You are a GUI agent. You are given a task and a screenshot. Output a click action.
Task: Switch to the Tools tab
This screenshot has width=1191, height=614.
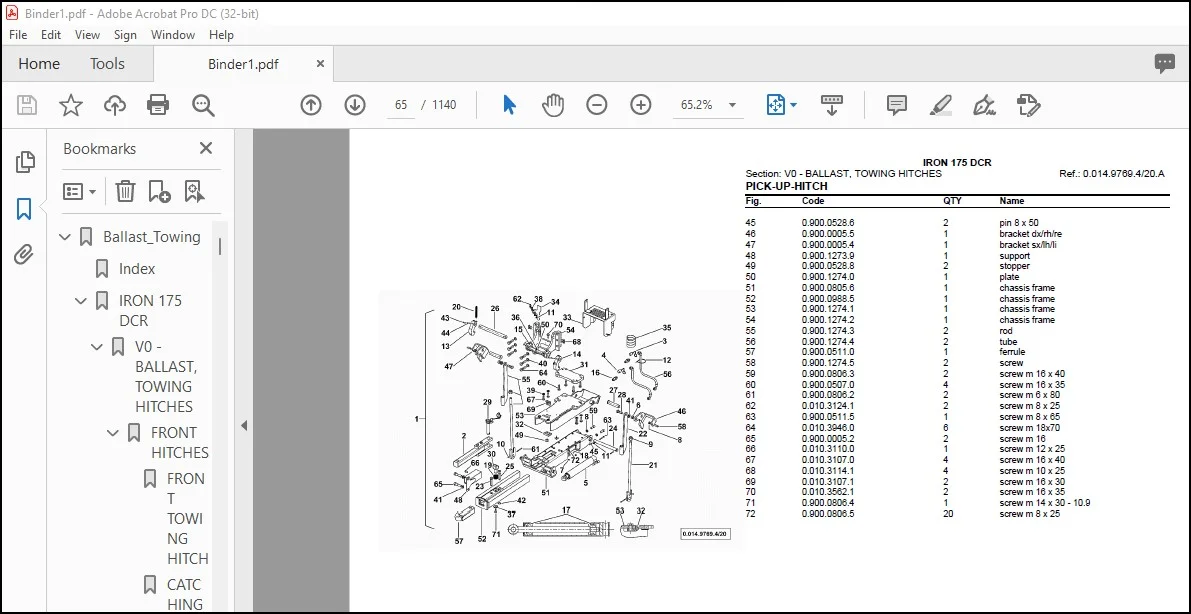pyautogui.click(x=107, y=64)
